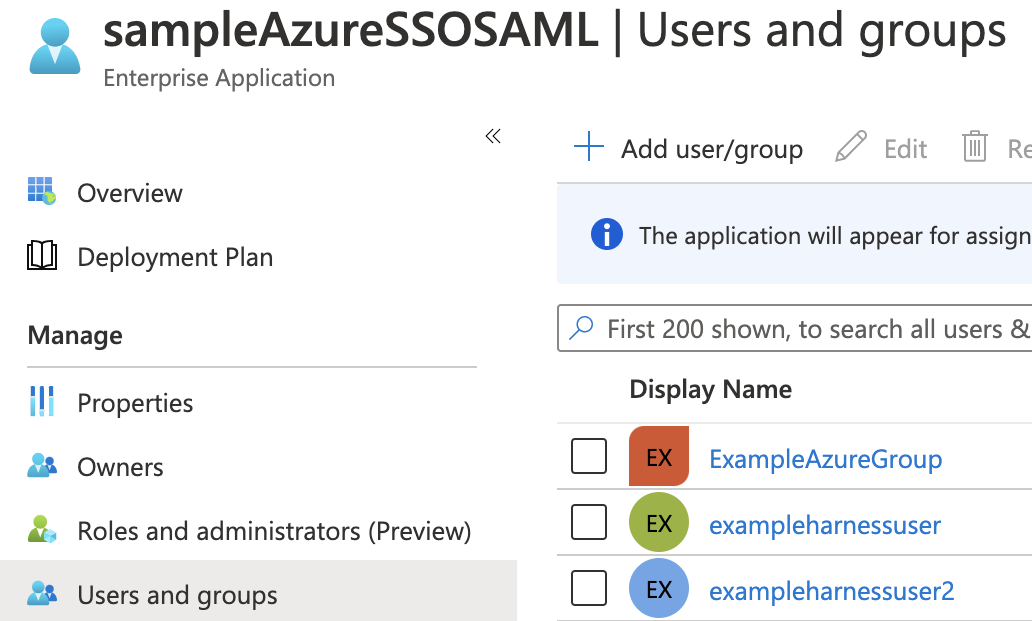The image size is (1032, 621).
Task: Click the Overview grid icon
Action: 42,192
